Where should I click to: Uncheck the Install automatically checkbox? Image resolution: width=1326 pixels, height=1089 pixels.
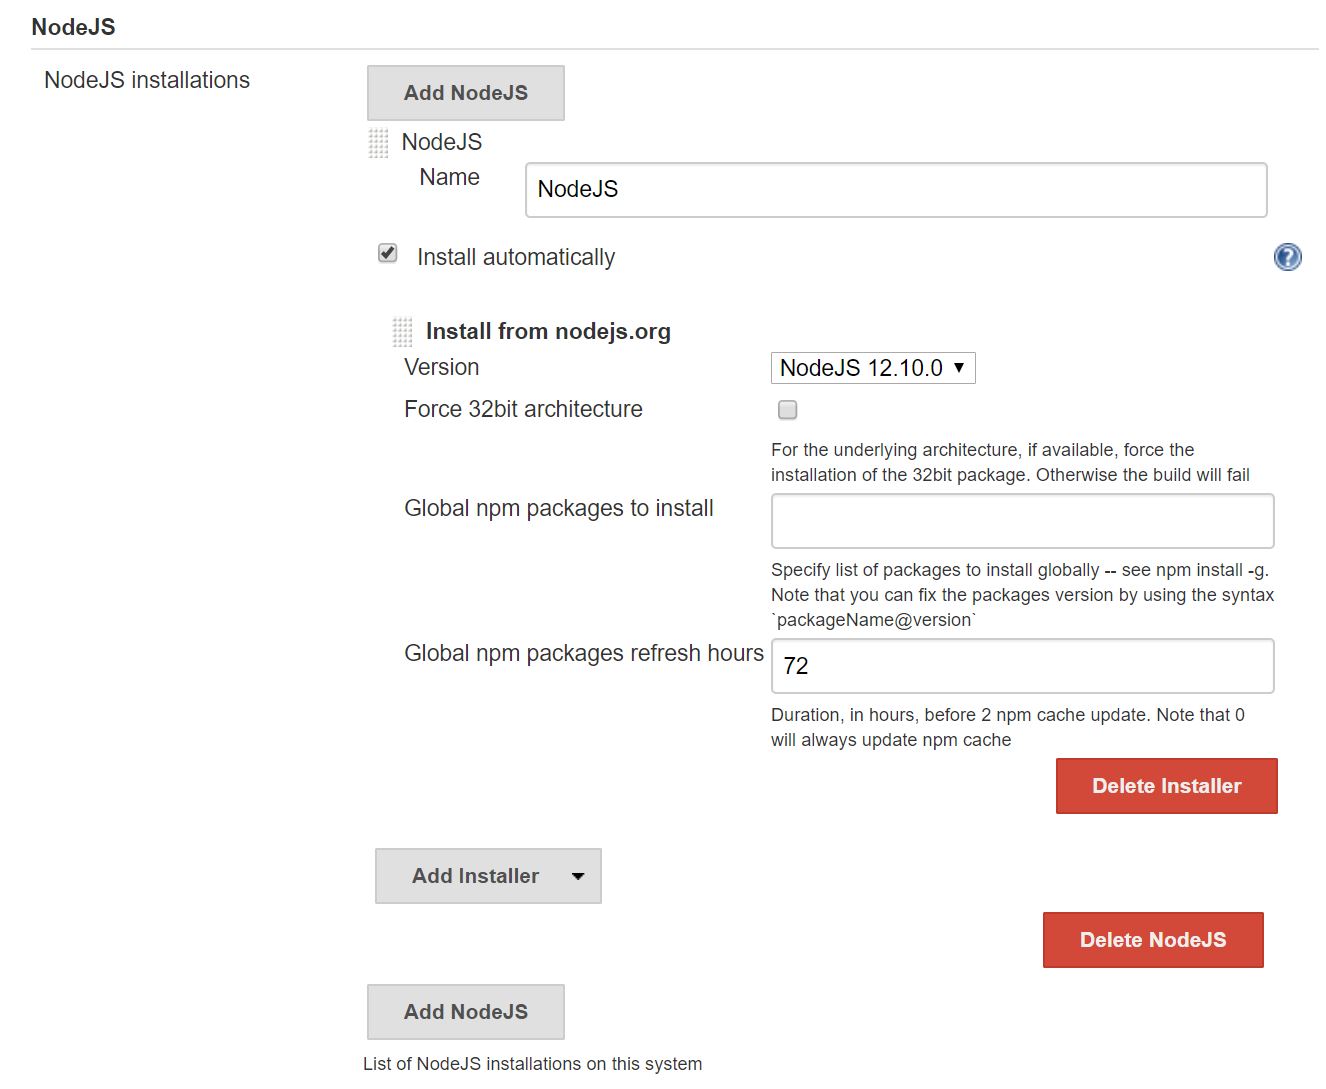(388, 254)
